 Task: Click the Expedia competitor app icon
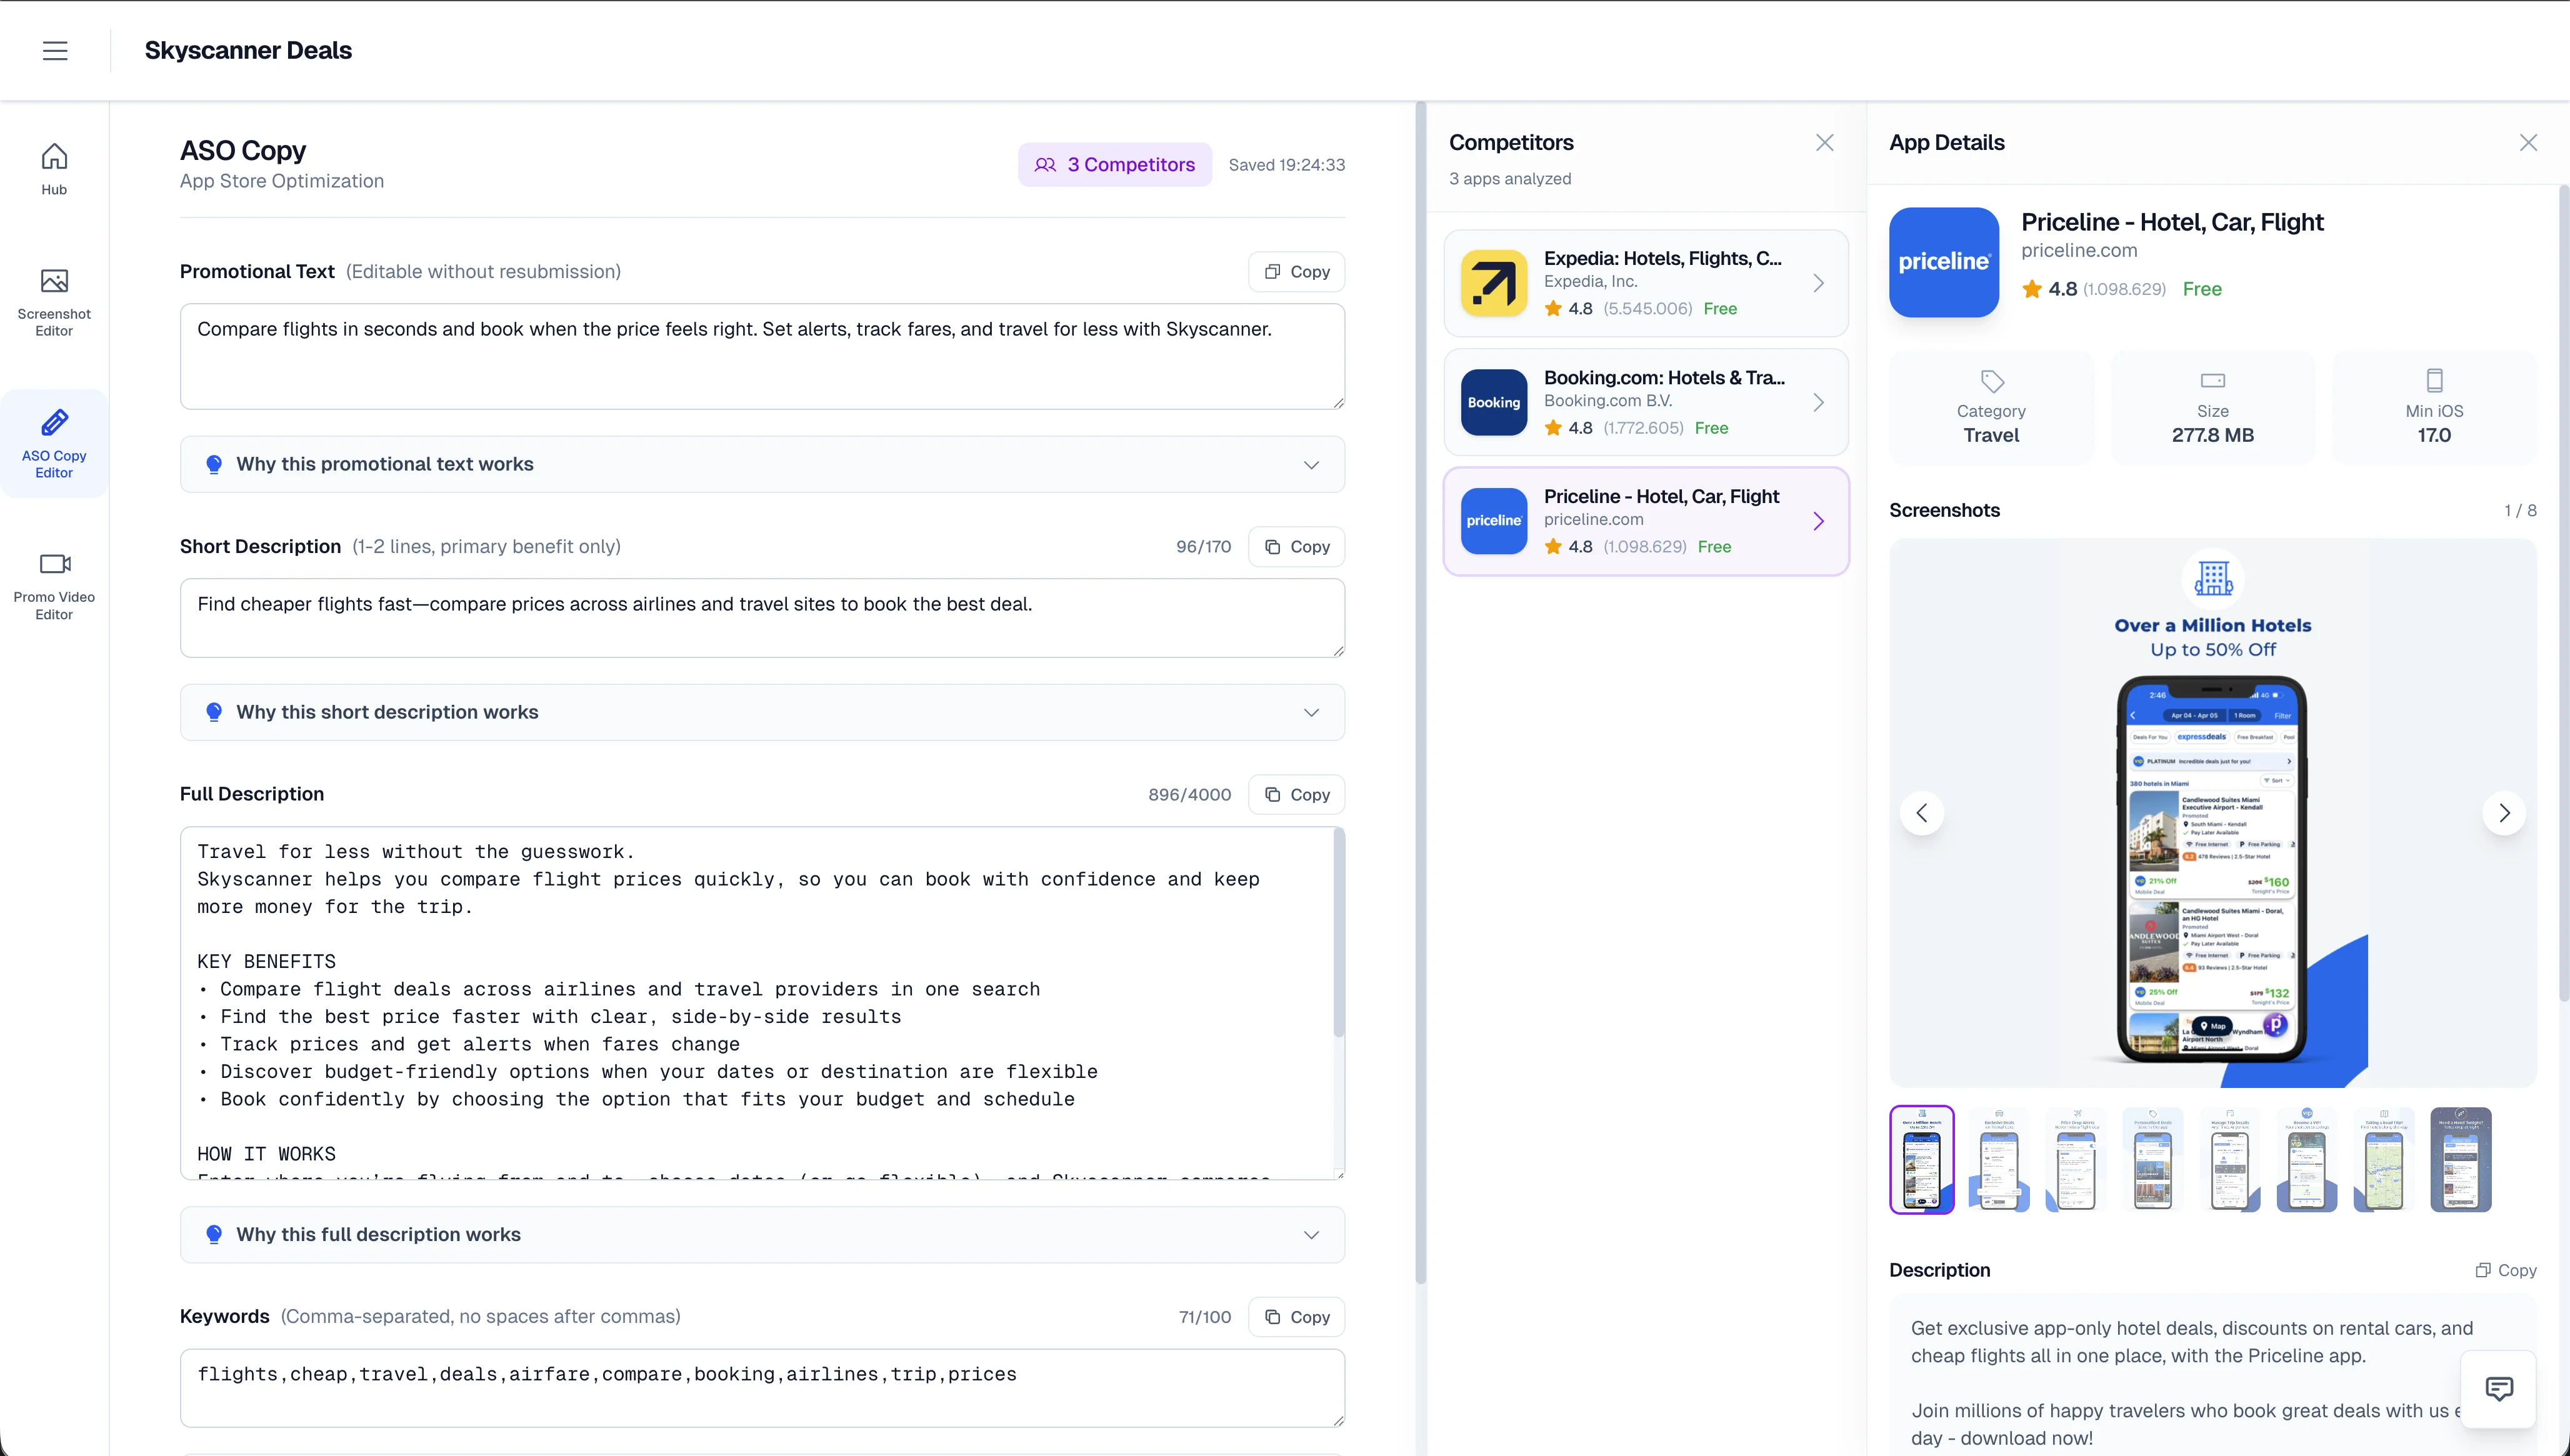pyautogui.click(x=1493, y=283)
